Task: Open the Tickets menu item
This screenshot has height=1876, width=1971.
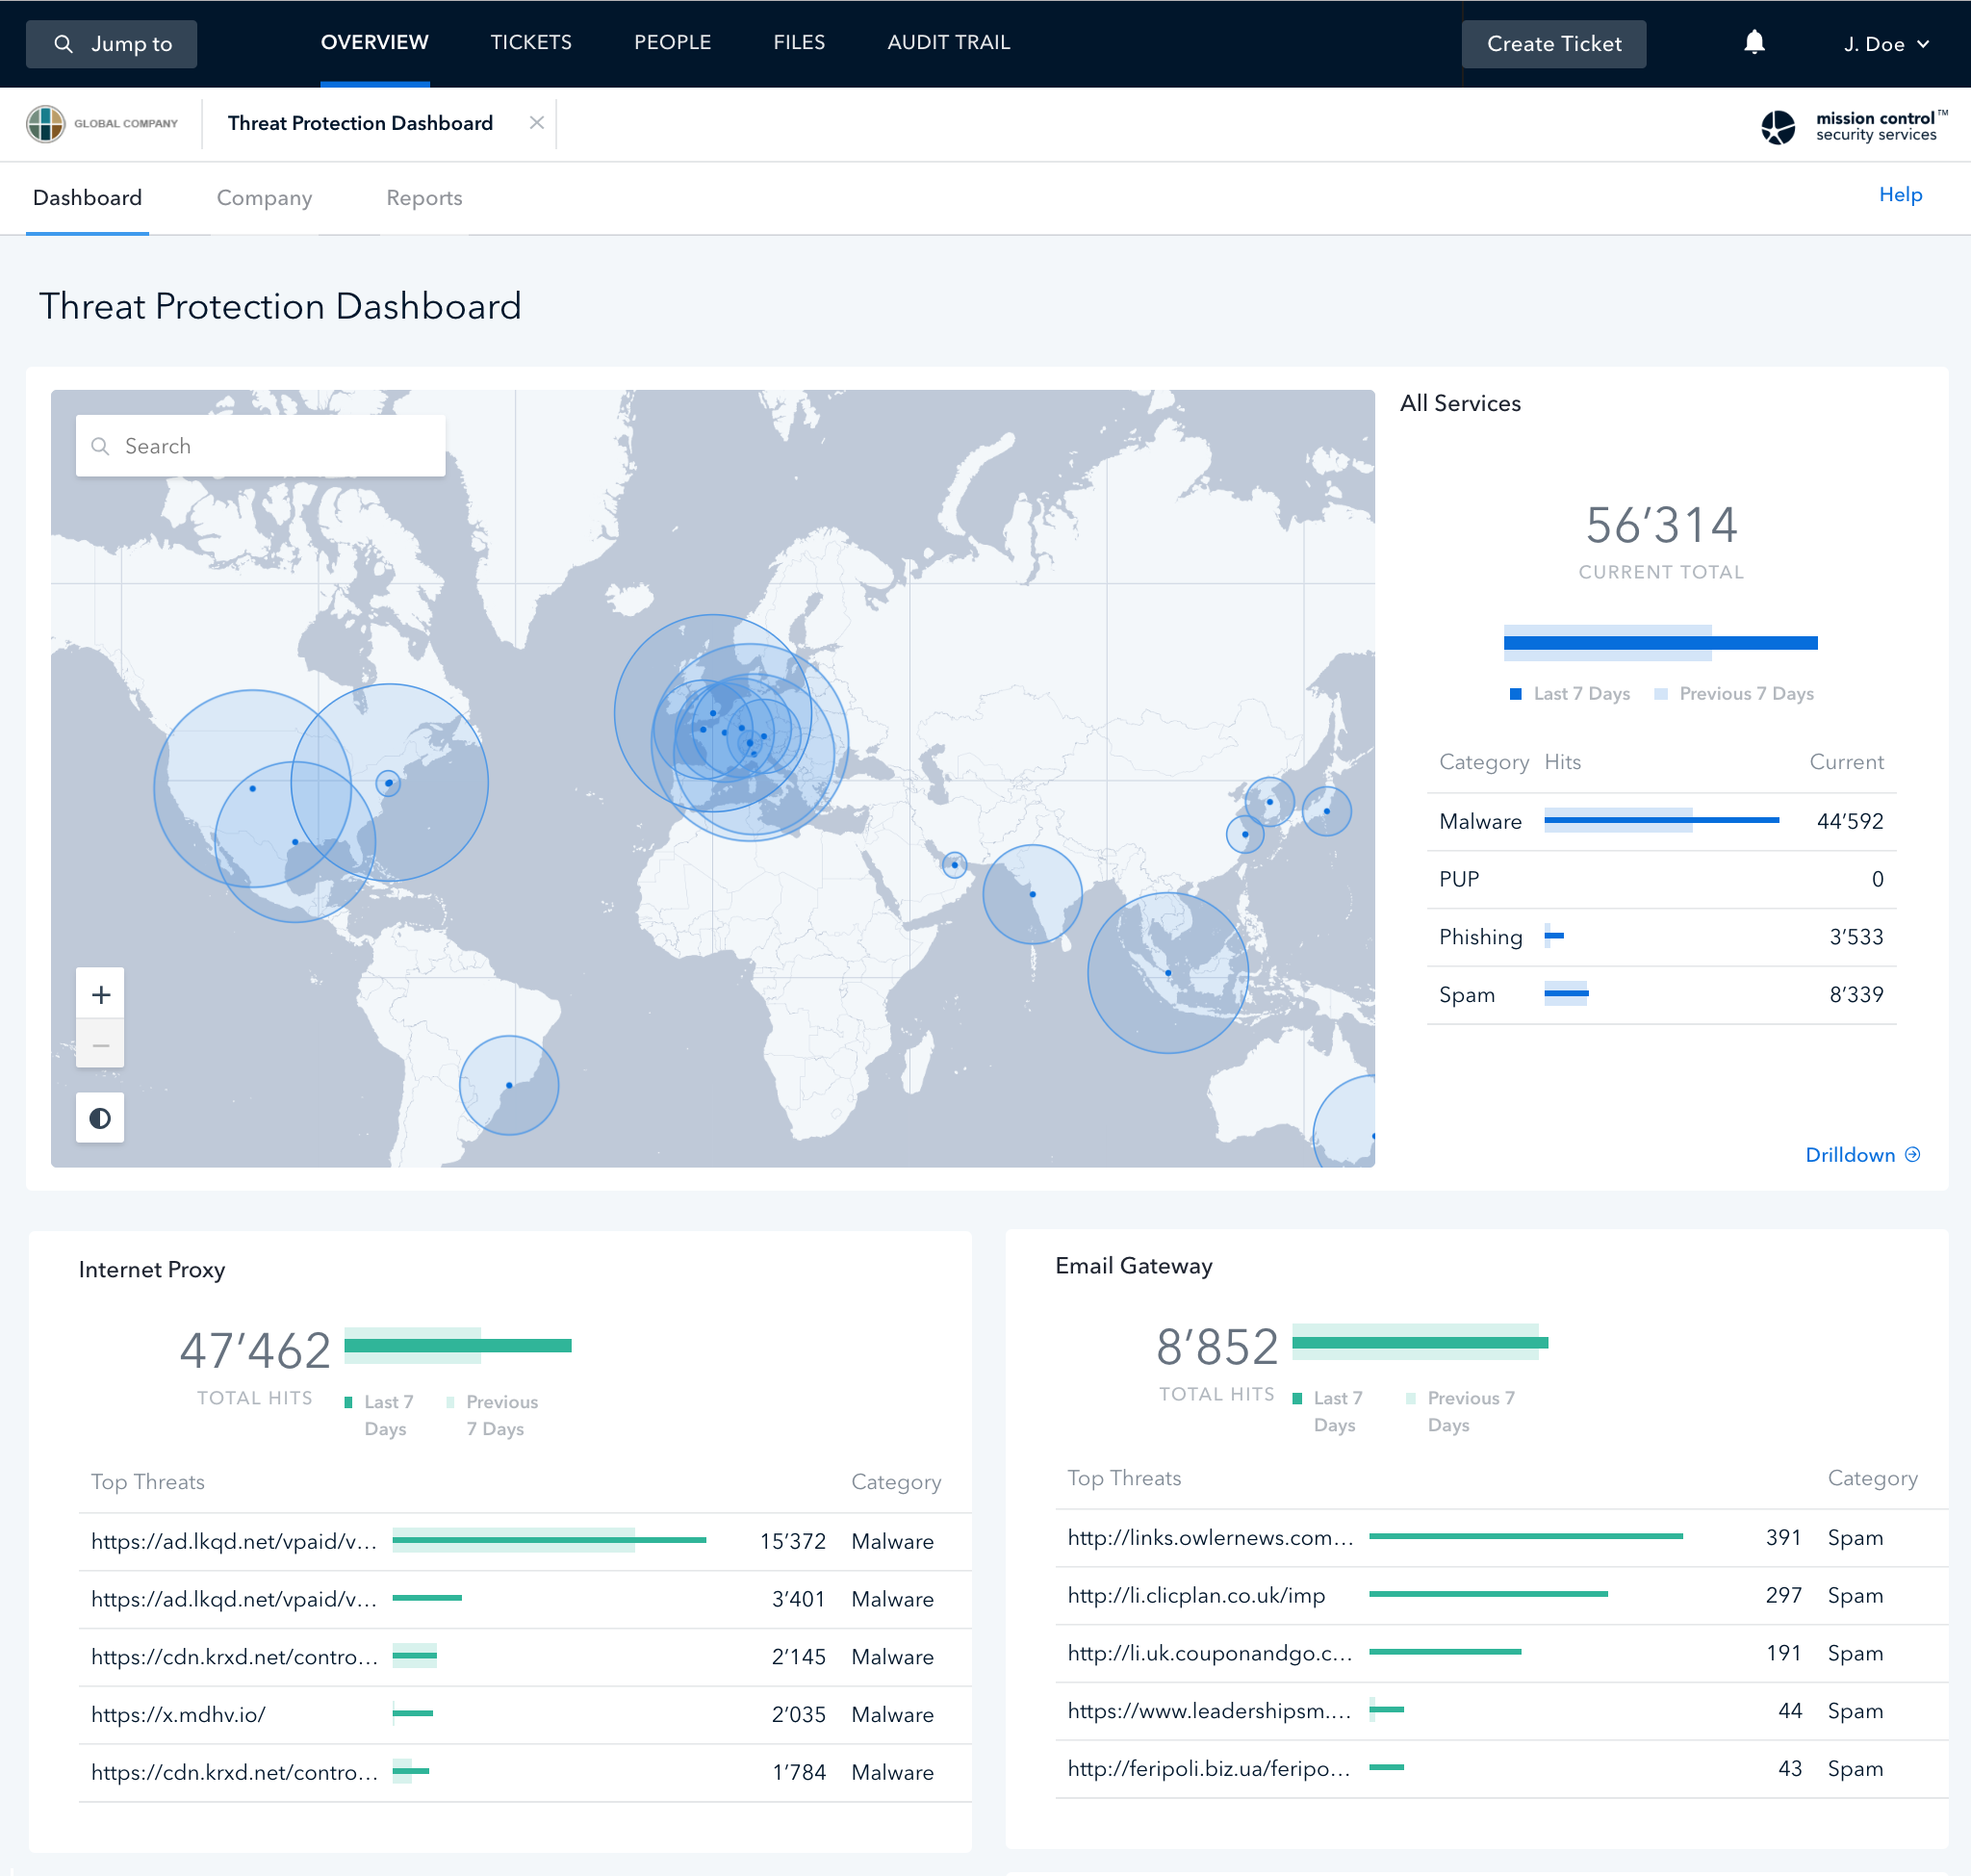Action: point(531,42)
